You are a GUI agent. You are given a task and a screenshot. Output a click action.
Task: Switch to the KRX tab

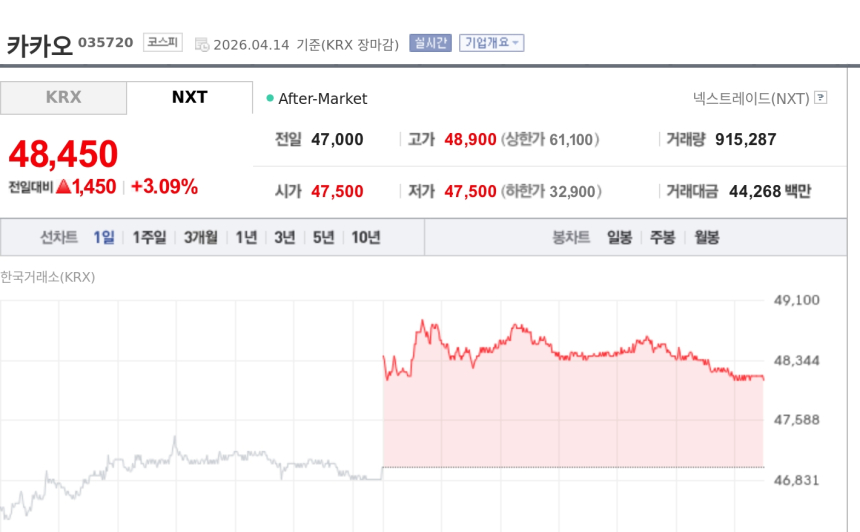(x=63, y=97)
